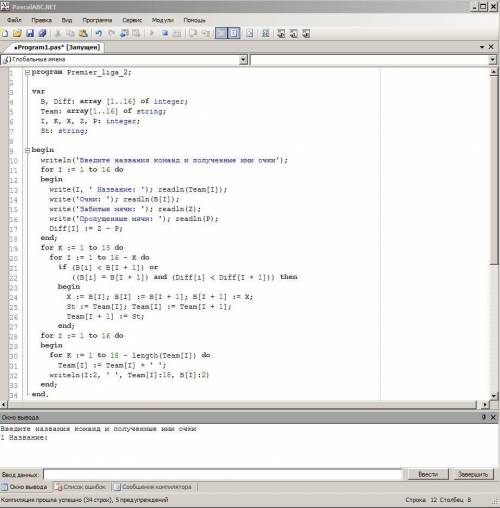500x508 pixels.
Task: Click the Ввести button
Action: click(x=428, y=474)
